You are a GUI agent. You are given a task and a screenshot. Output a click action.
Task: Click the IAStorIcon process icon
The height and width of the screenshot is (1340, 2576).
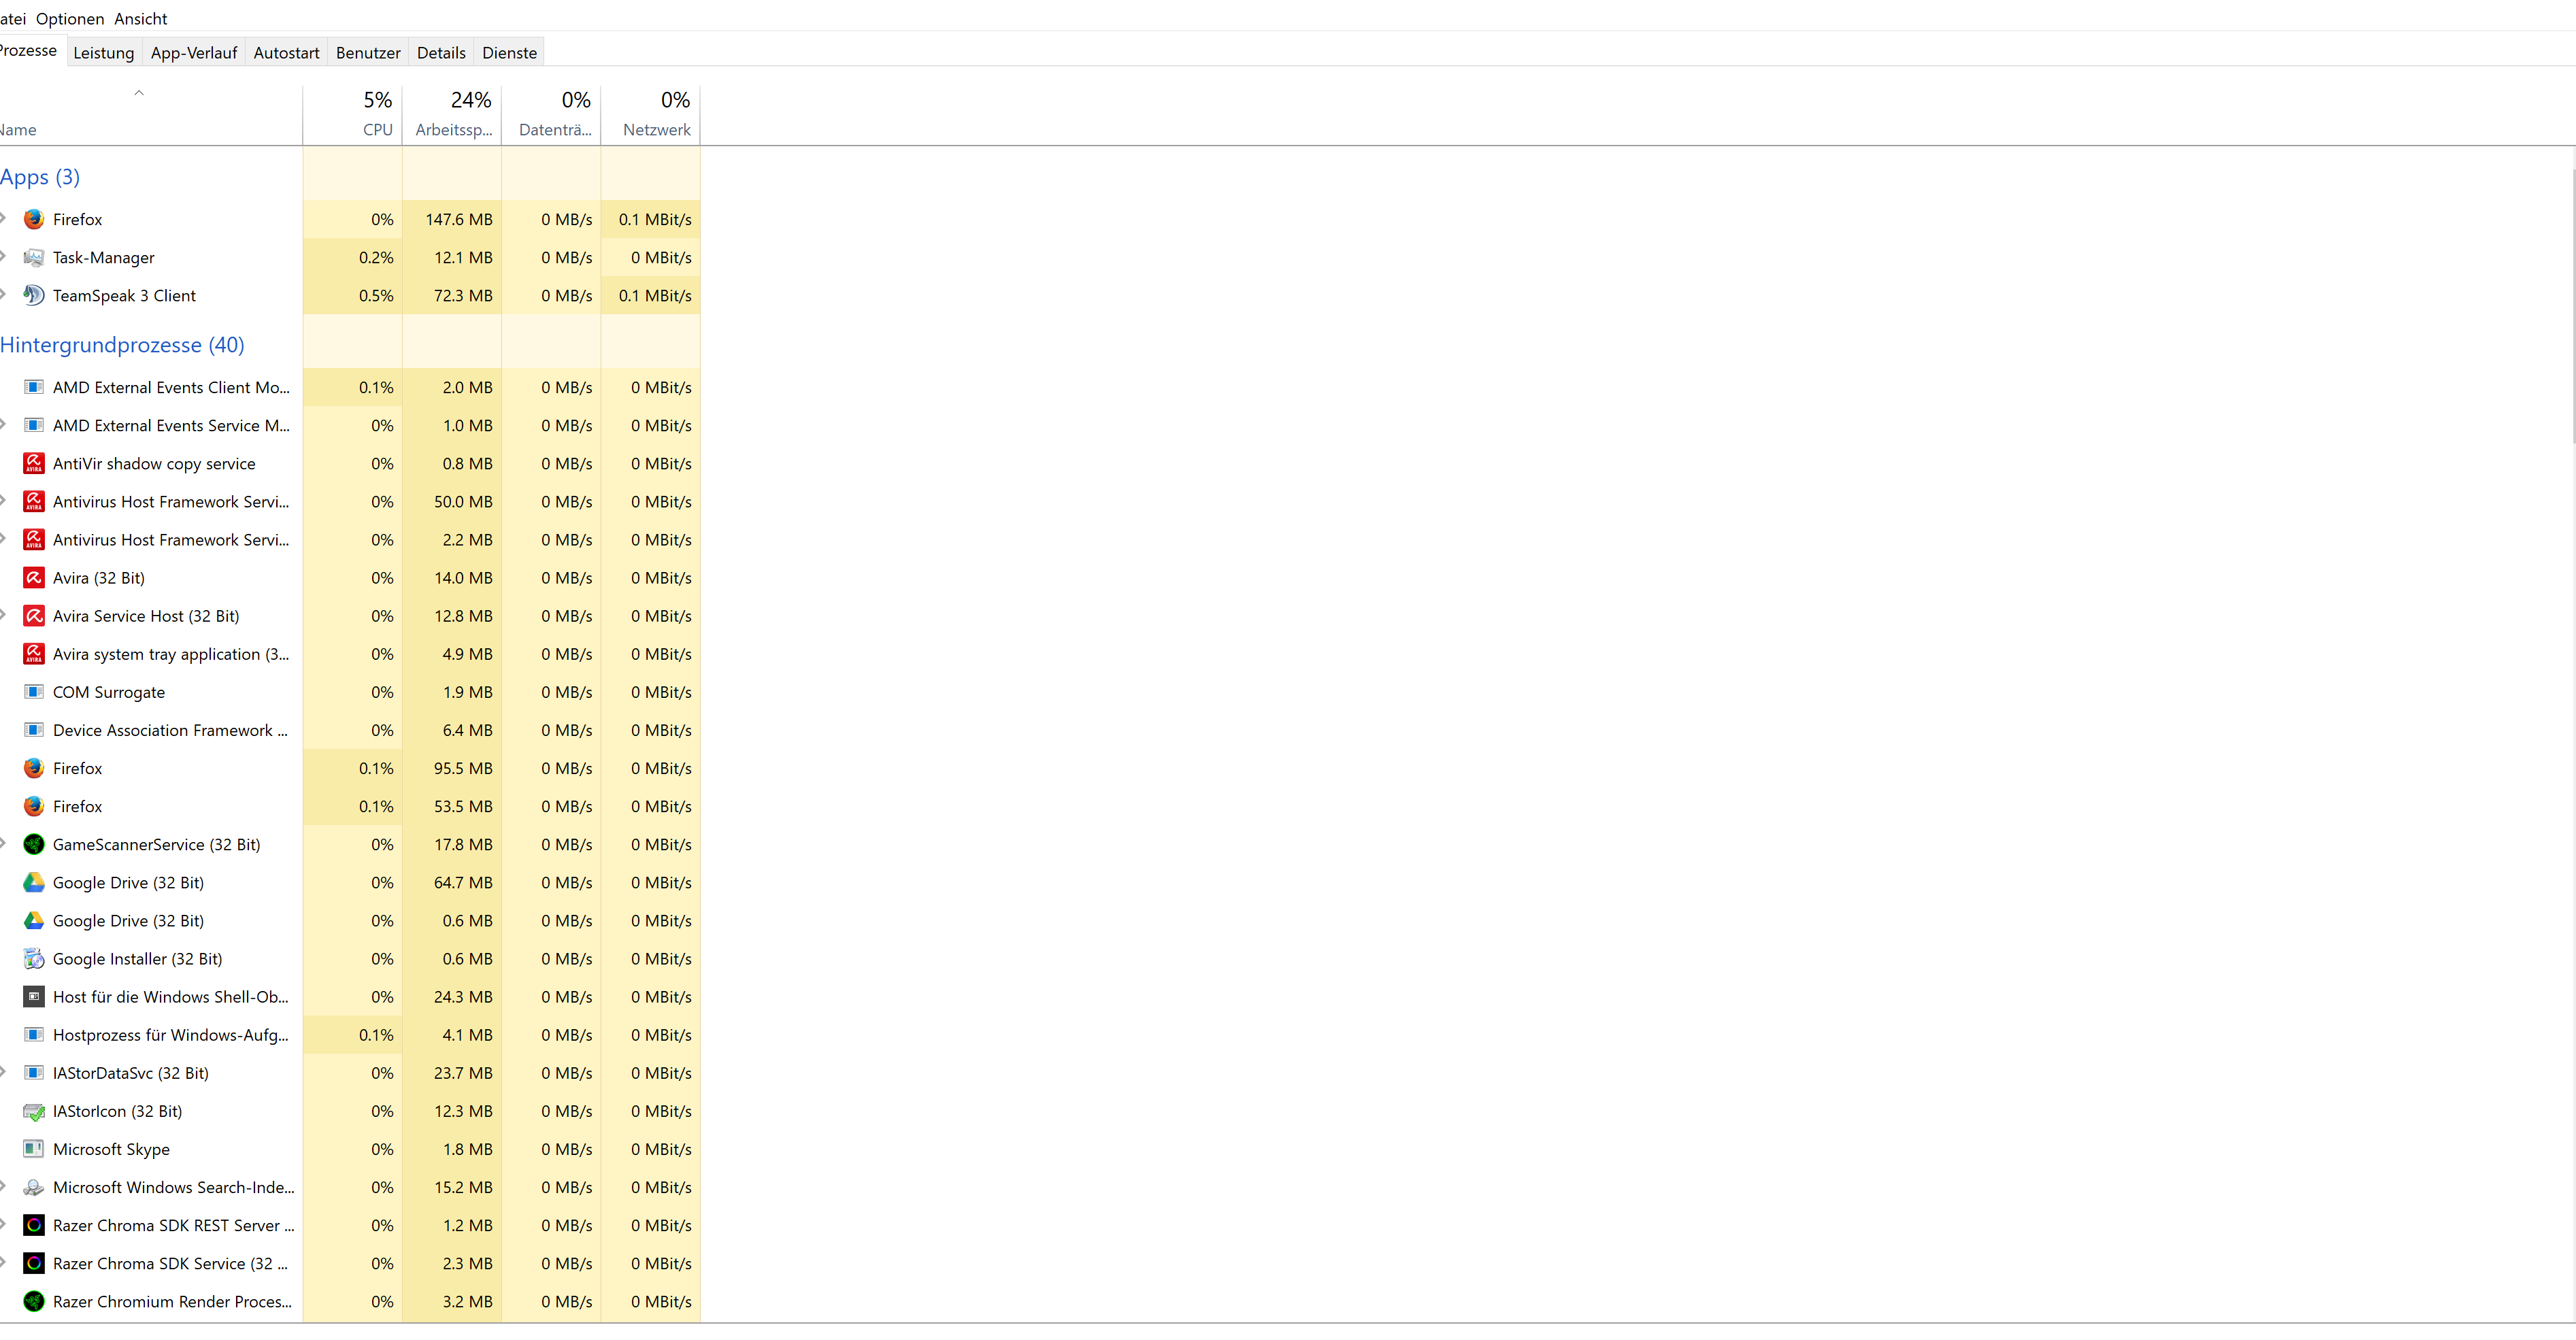[x=33, y=1111]
